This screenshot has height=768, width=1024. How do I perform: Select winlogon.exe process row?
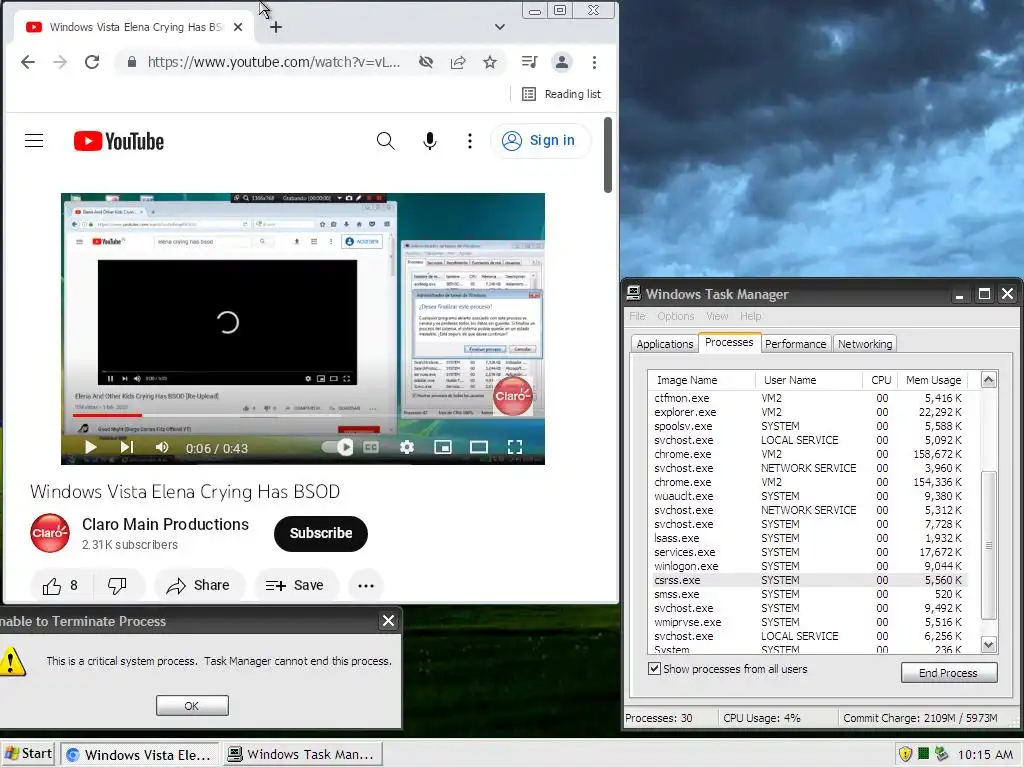point(808,566)
